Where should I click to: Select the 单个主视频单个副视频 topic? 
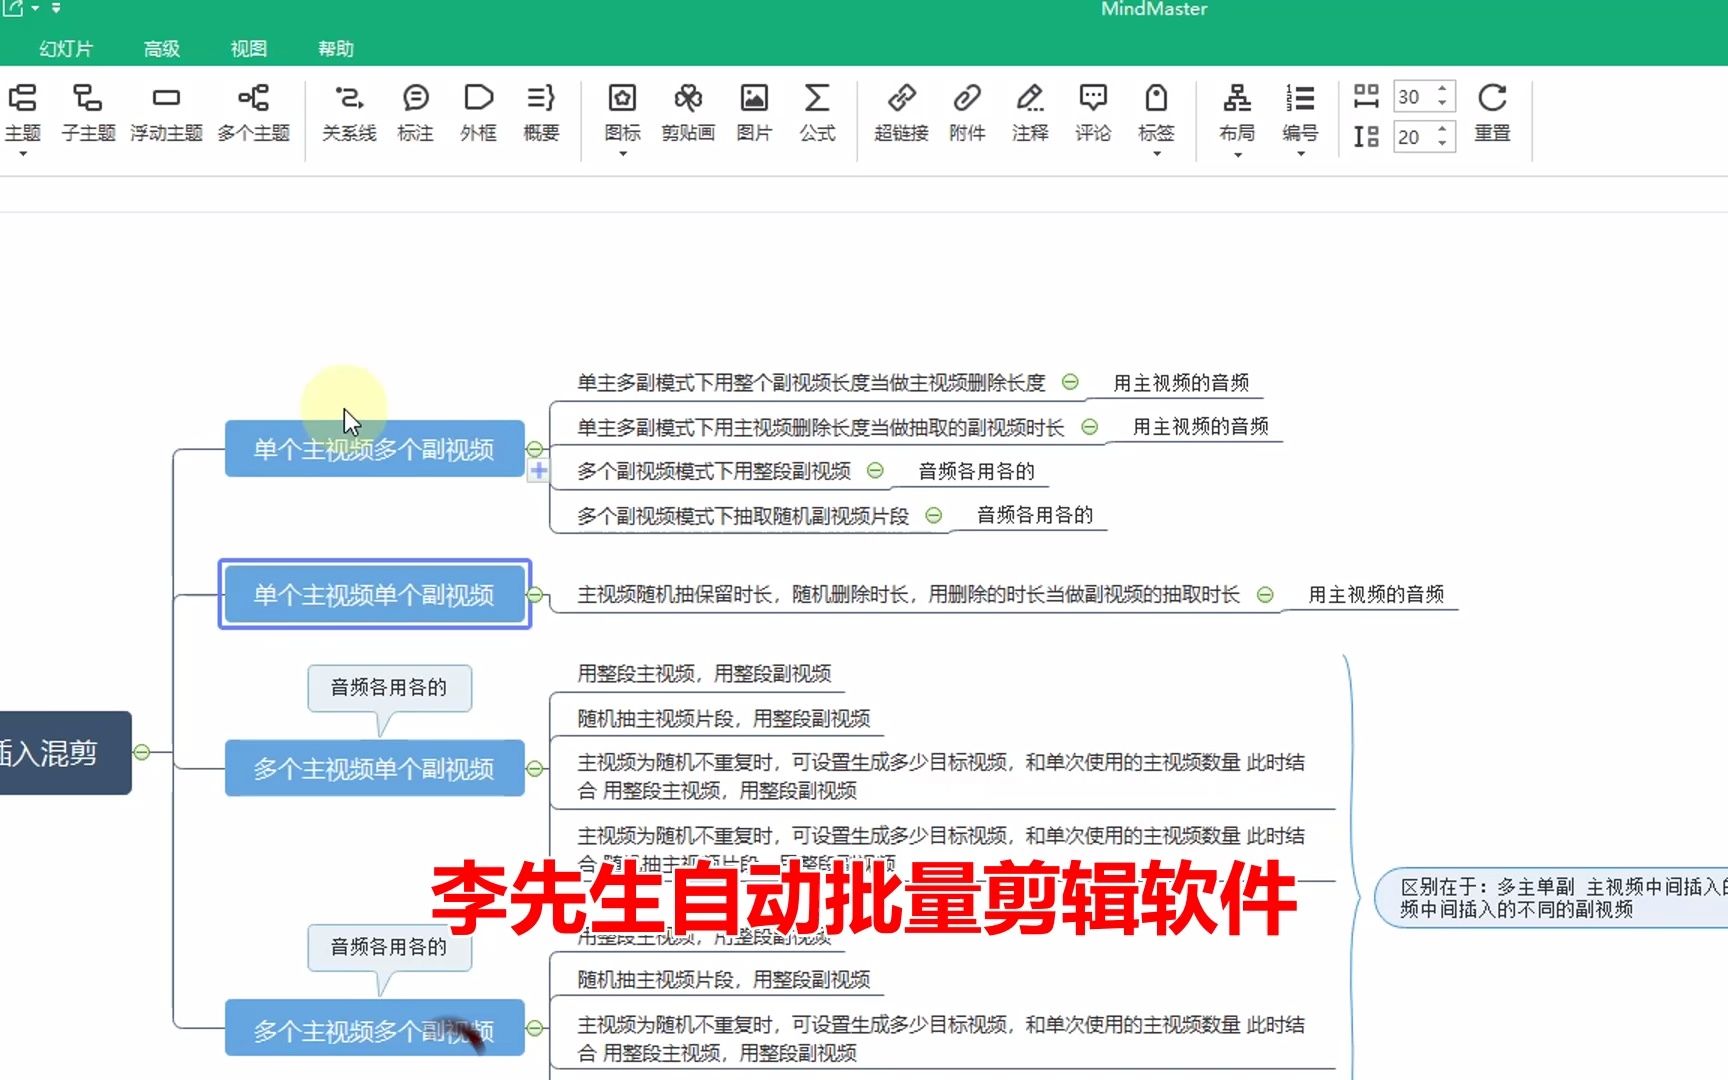point(374,595)
